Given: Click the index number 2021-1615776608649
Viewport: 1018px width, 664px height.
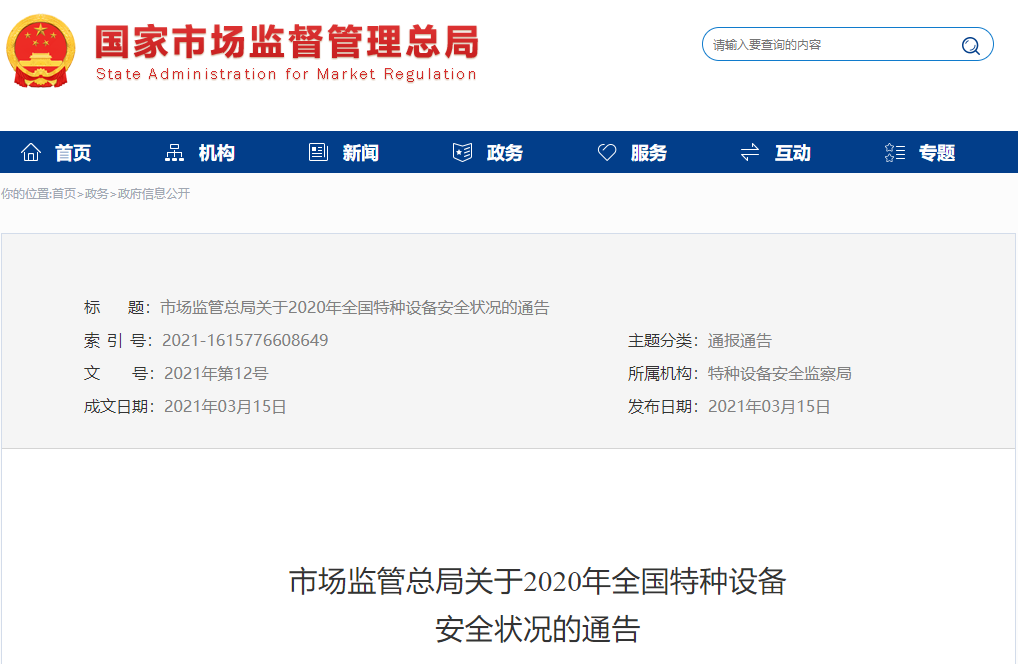Looking at the screenshot, I should pyautogui.click(x=245, y=340).
